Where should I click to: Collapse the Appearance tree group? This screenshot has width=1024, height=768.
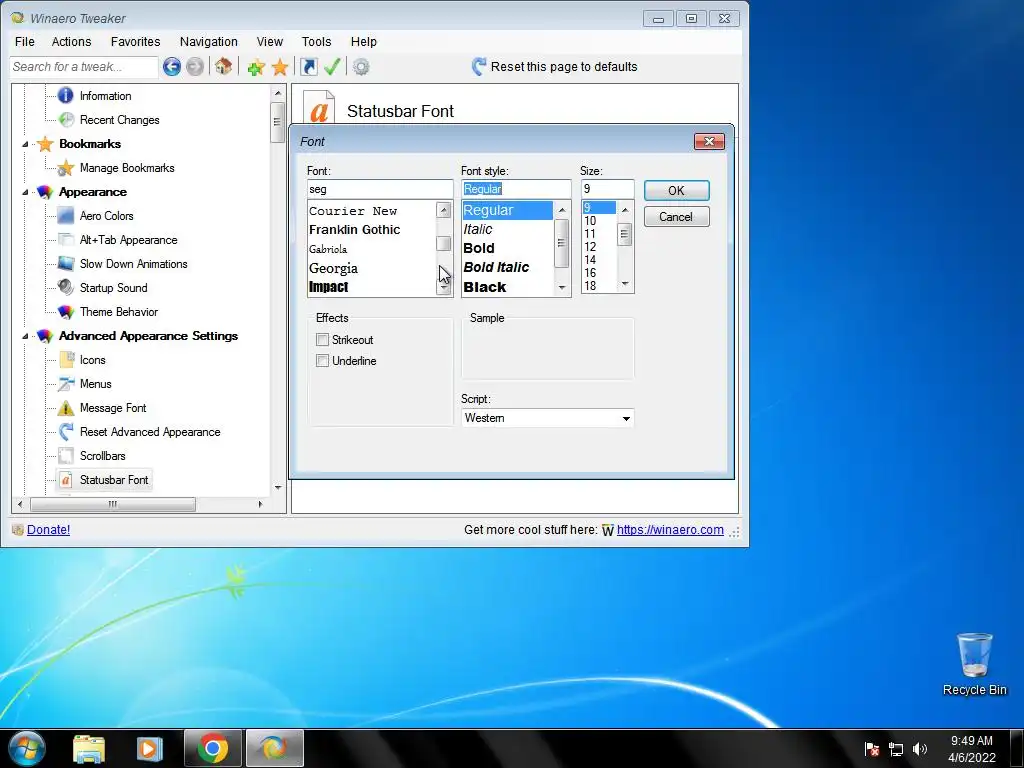pyautogui.click(x=25, y=192)
